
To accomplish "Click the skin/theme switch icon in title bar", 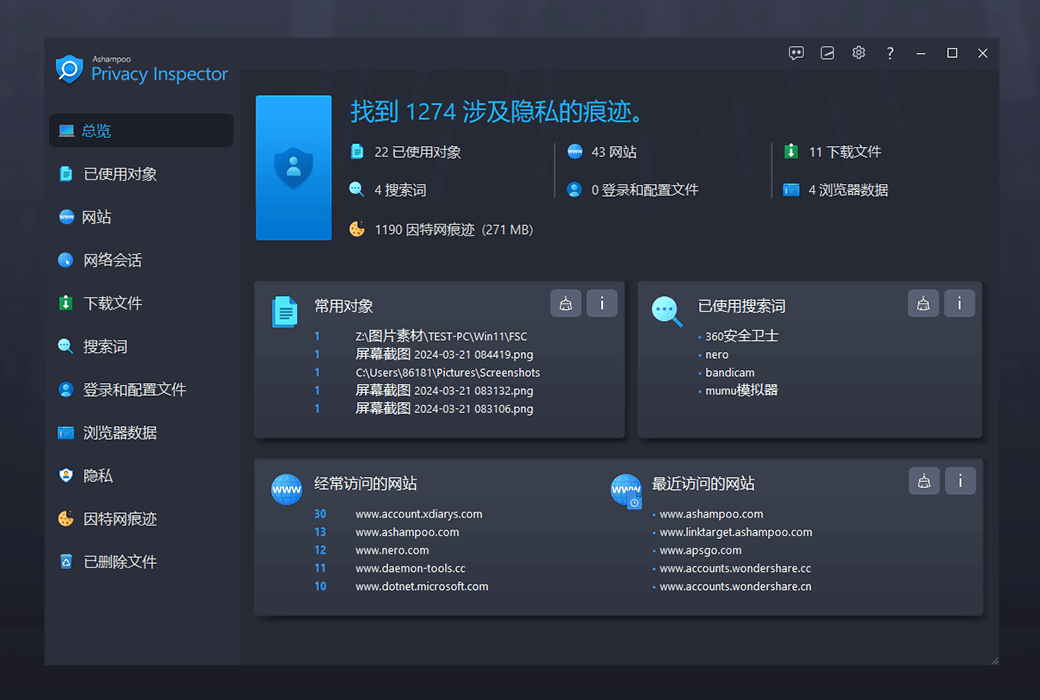I will coord(827,53).
